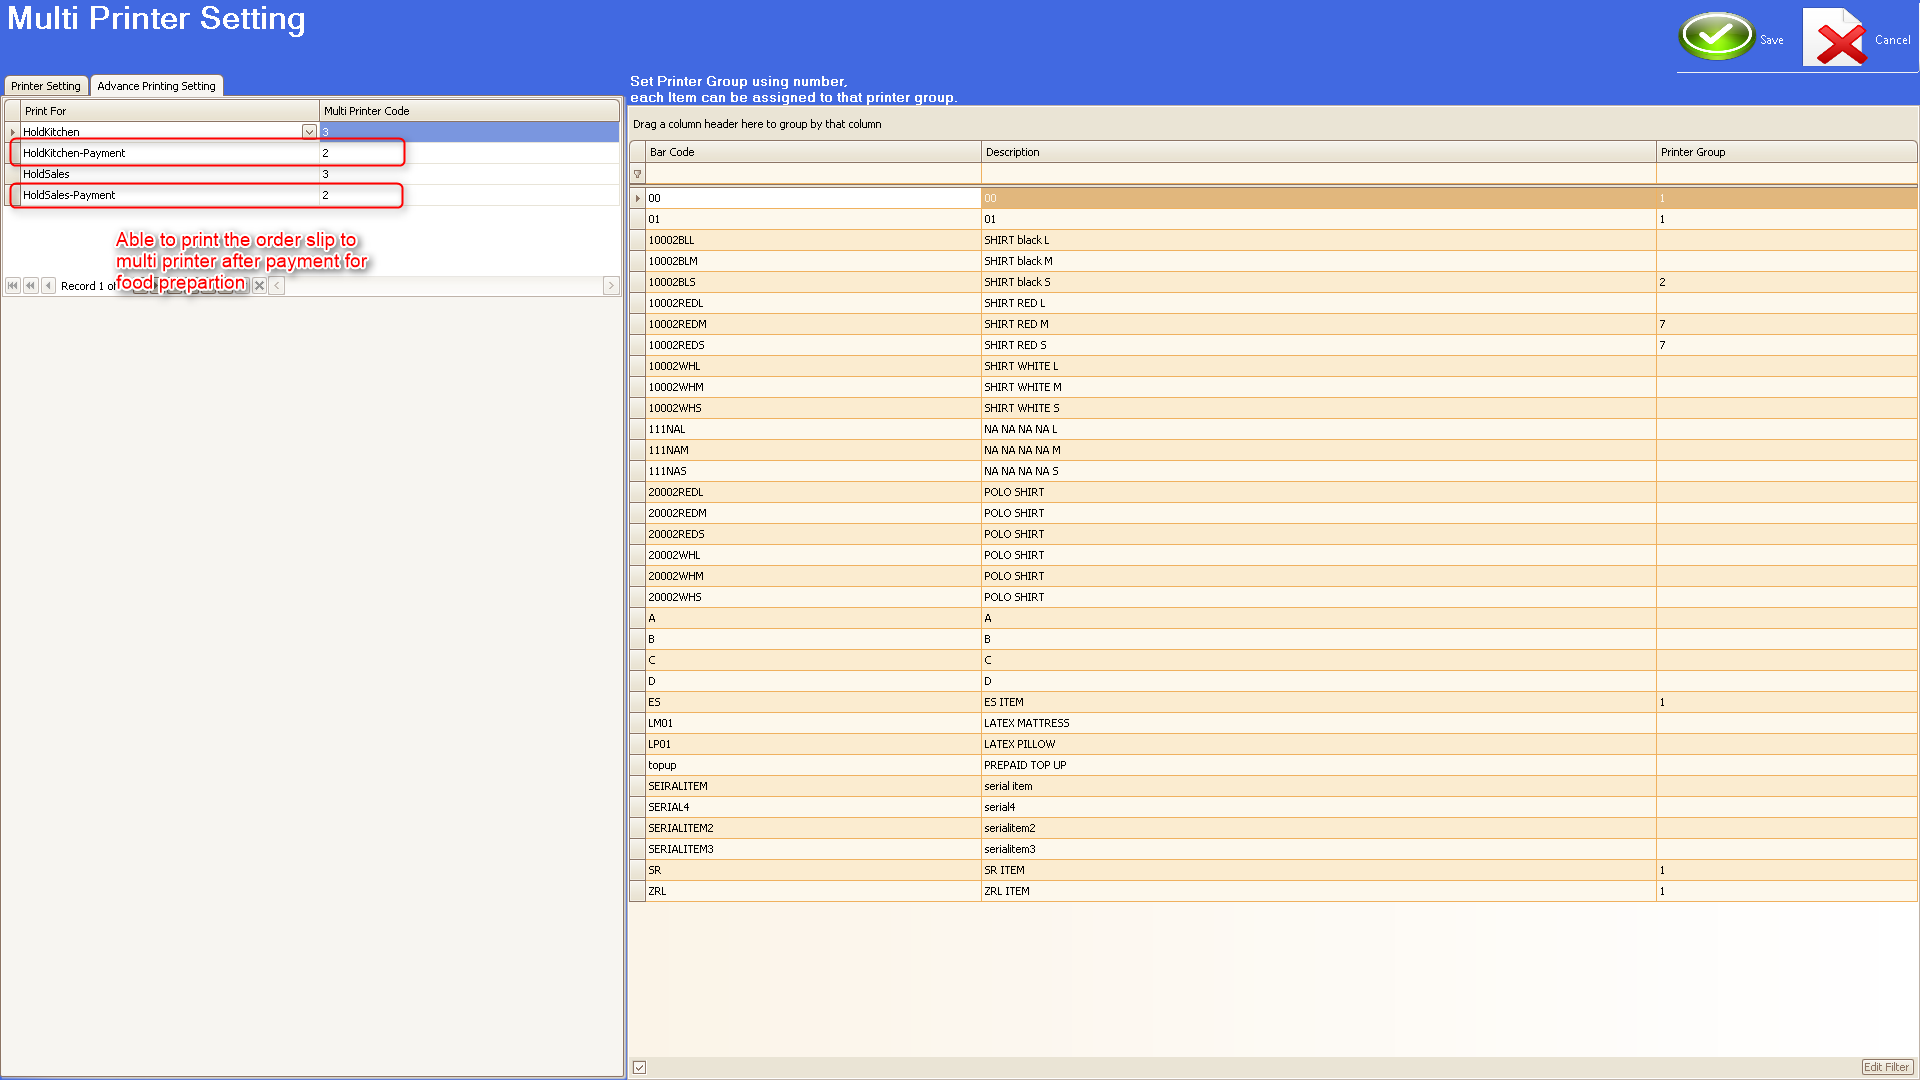Image resolution: width=1920 pixels, height=1080 pixels.
Task: Click previous page navigator button
Action: [x=31, y=286]
